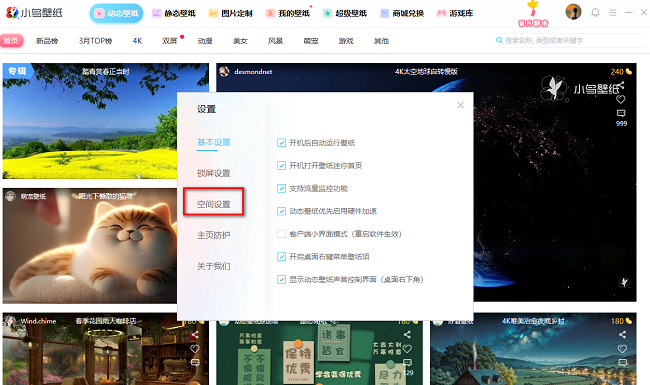Open the 超级壁纸 tab
Image resolution: width=650 pixels, height=385 pixels.
click(345, 13)
